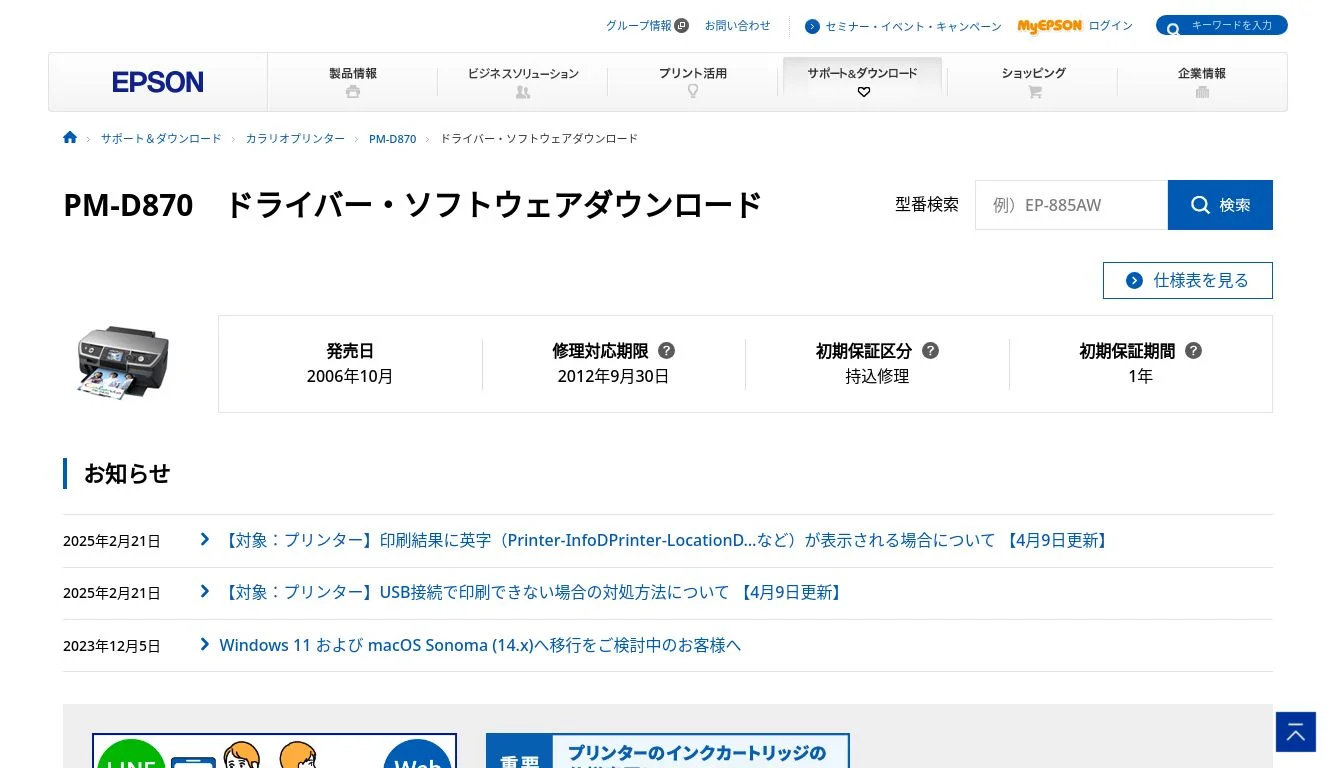1336x768 pixels.
Task: Click the ログイン link
Action: pos(1111,26)
